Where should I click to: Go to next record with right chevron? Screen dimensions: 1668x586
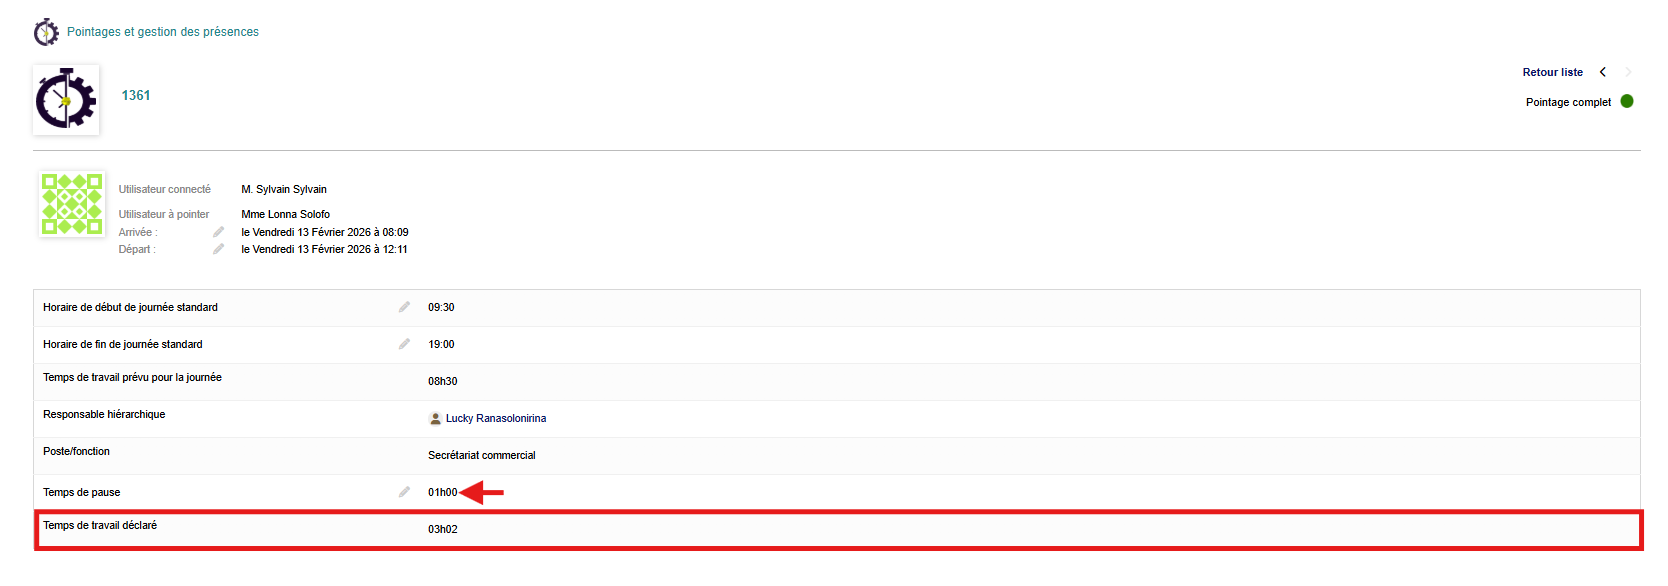[x=1628, y=72]
